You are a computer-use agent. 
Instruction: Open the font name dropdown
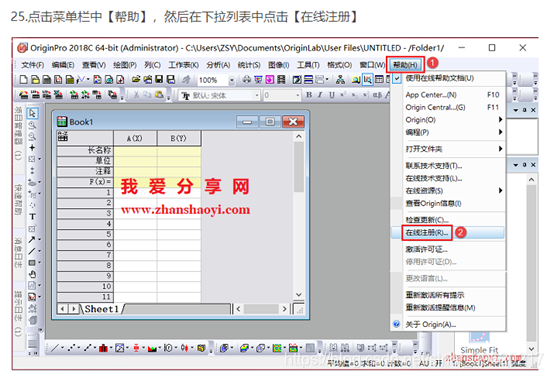257,95
